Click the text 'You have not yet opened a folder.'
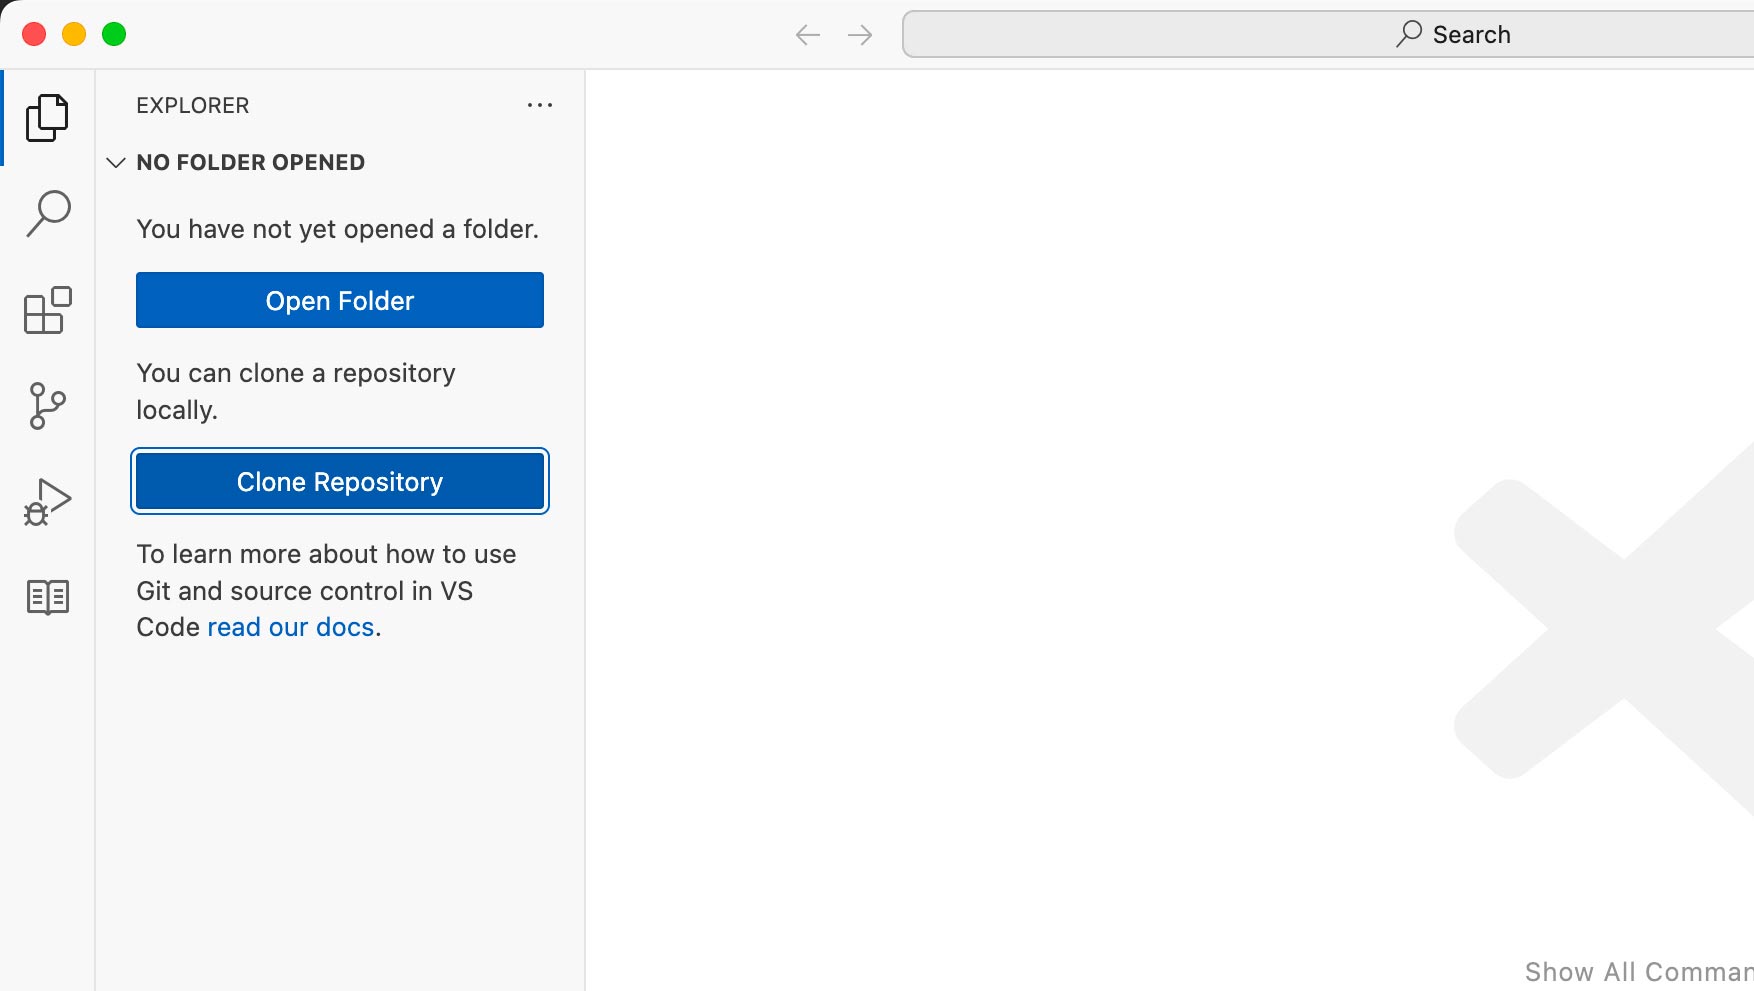This screenshot has height=991, width=1754. tap(338, 229)
